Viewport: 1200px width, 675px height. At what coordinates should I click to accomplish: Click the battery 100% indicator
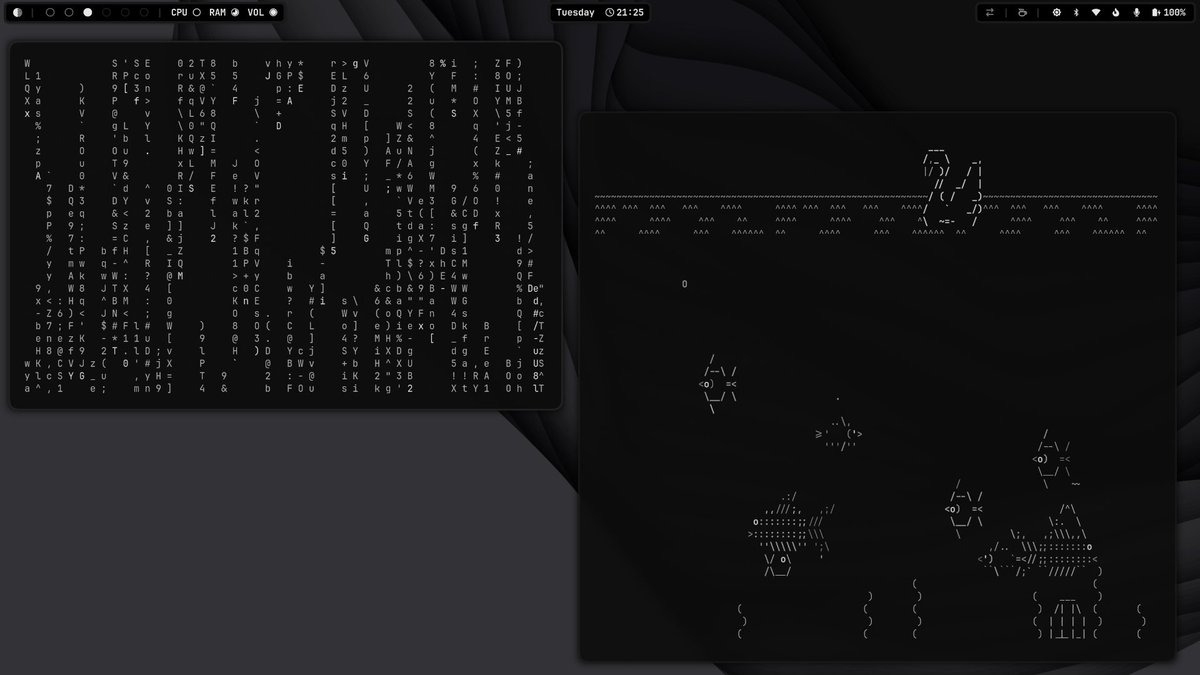click(1169, 12)
